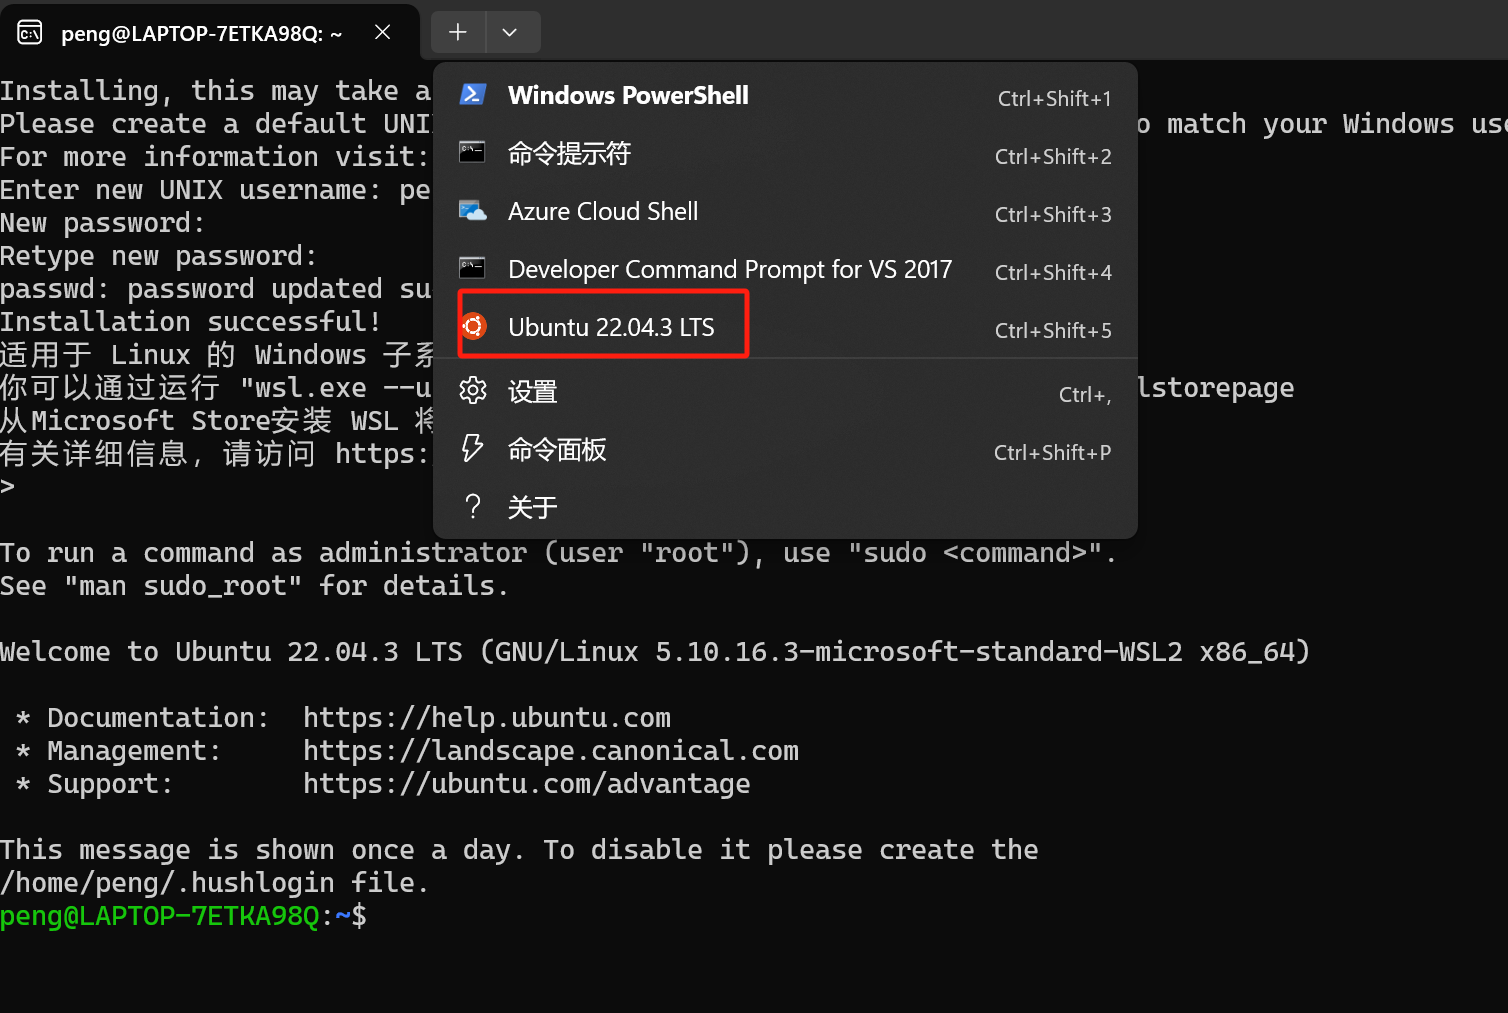Click the plus button to open a new tab
The image size is (1508, 1013).
tap(458, 32)
